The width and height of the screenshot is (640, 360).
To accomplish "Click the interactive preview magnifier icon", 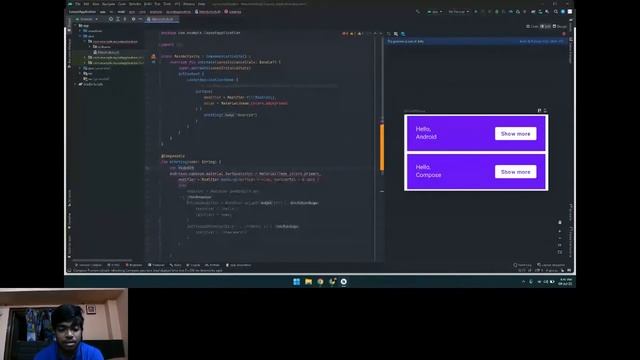I will pos(396,34).
